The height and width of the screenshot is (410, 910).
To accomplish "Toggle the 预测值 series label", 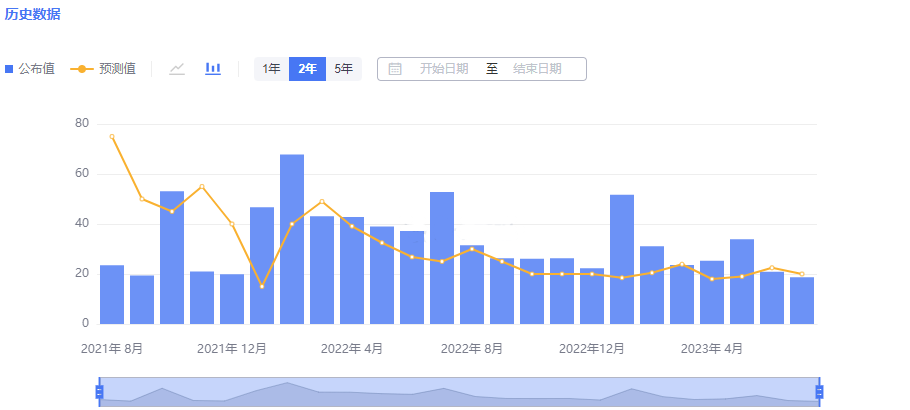I will pyautogui.click(x=117, y=69).
